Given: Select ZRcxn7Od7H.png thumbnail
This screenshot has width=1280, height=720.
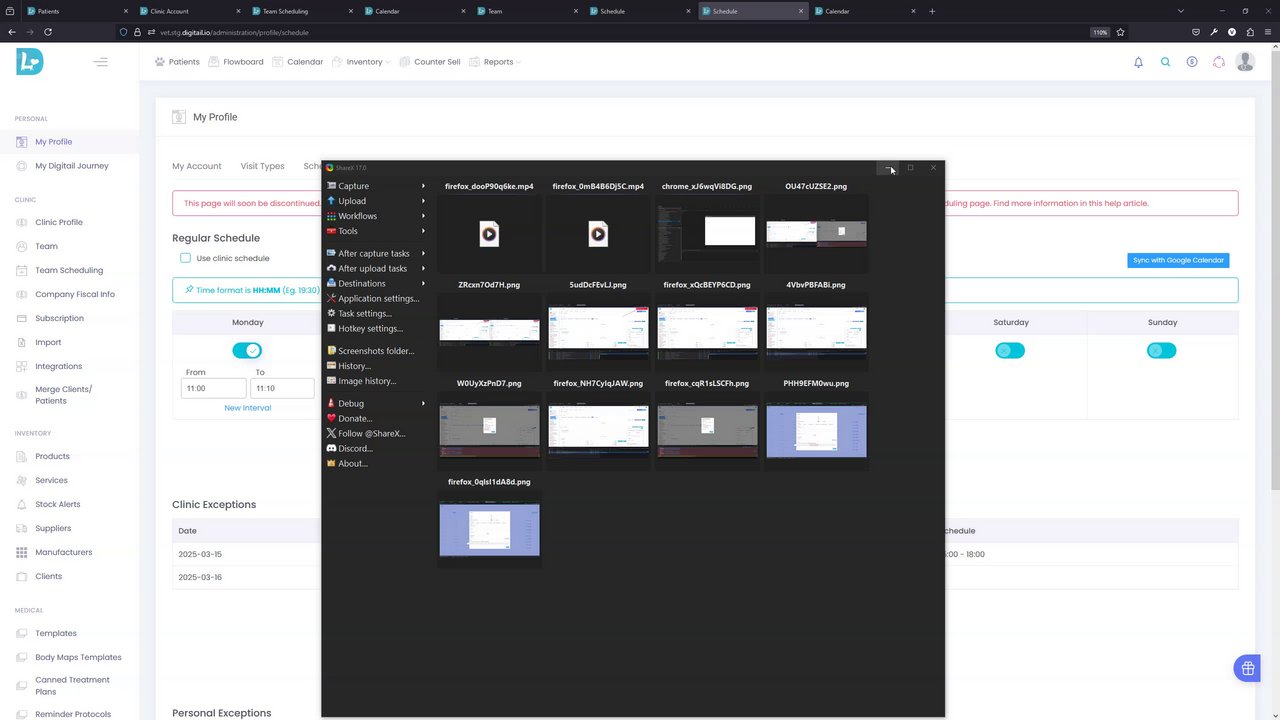Looking at the screenshot, I should [x=489, y=332].
